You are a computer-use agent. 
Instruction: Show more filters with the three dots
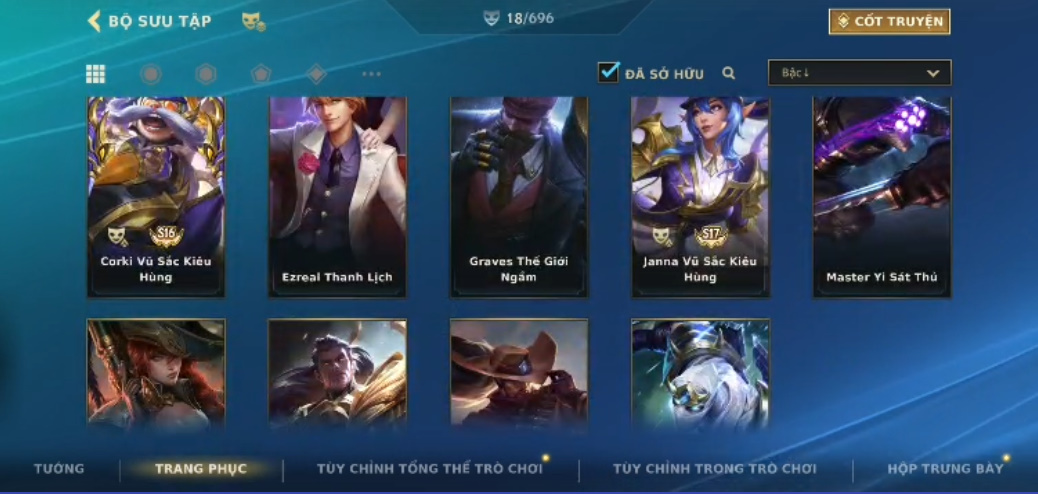(371, 74)
